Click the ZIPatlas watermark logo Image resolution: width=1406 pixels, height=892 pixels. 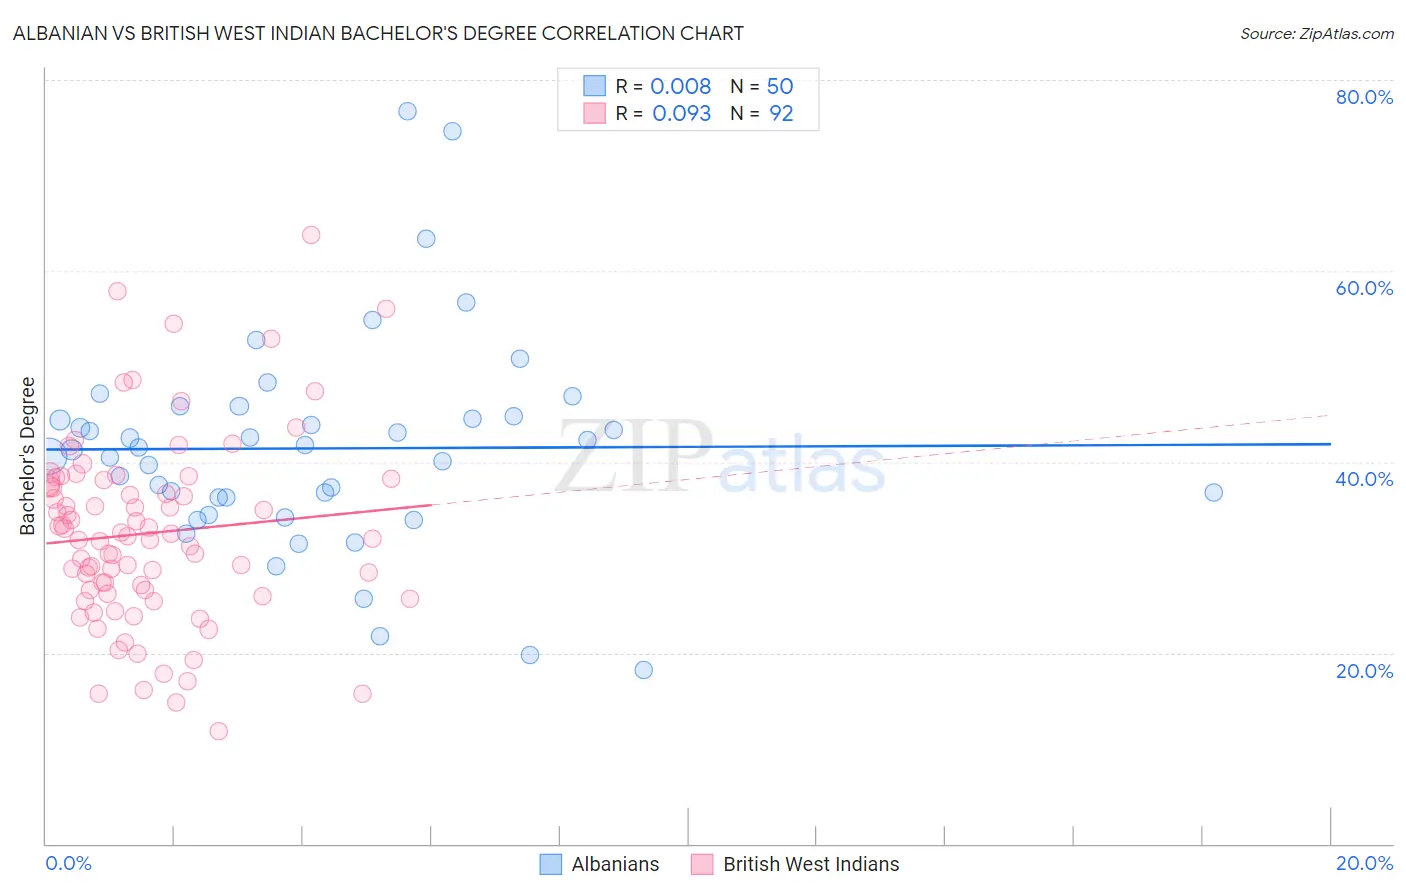(720, 457)
